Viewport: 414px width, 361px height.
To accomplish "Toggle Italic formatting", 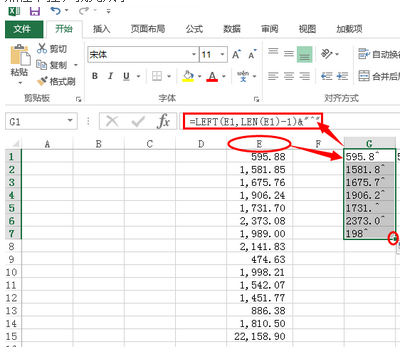I will pyautogui.click(x=111, y=76).
